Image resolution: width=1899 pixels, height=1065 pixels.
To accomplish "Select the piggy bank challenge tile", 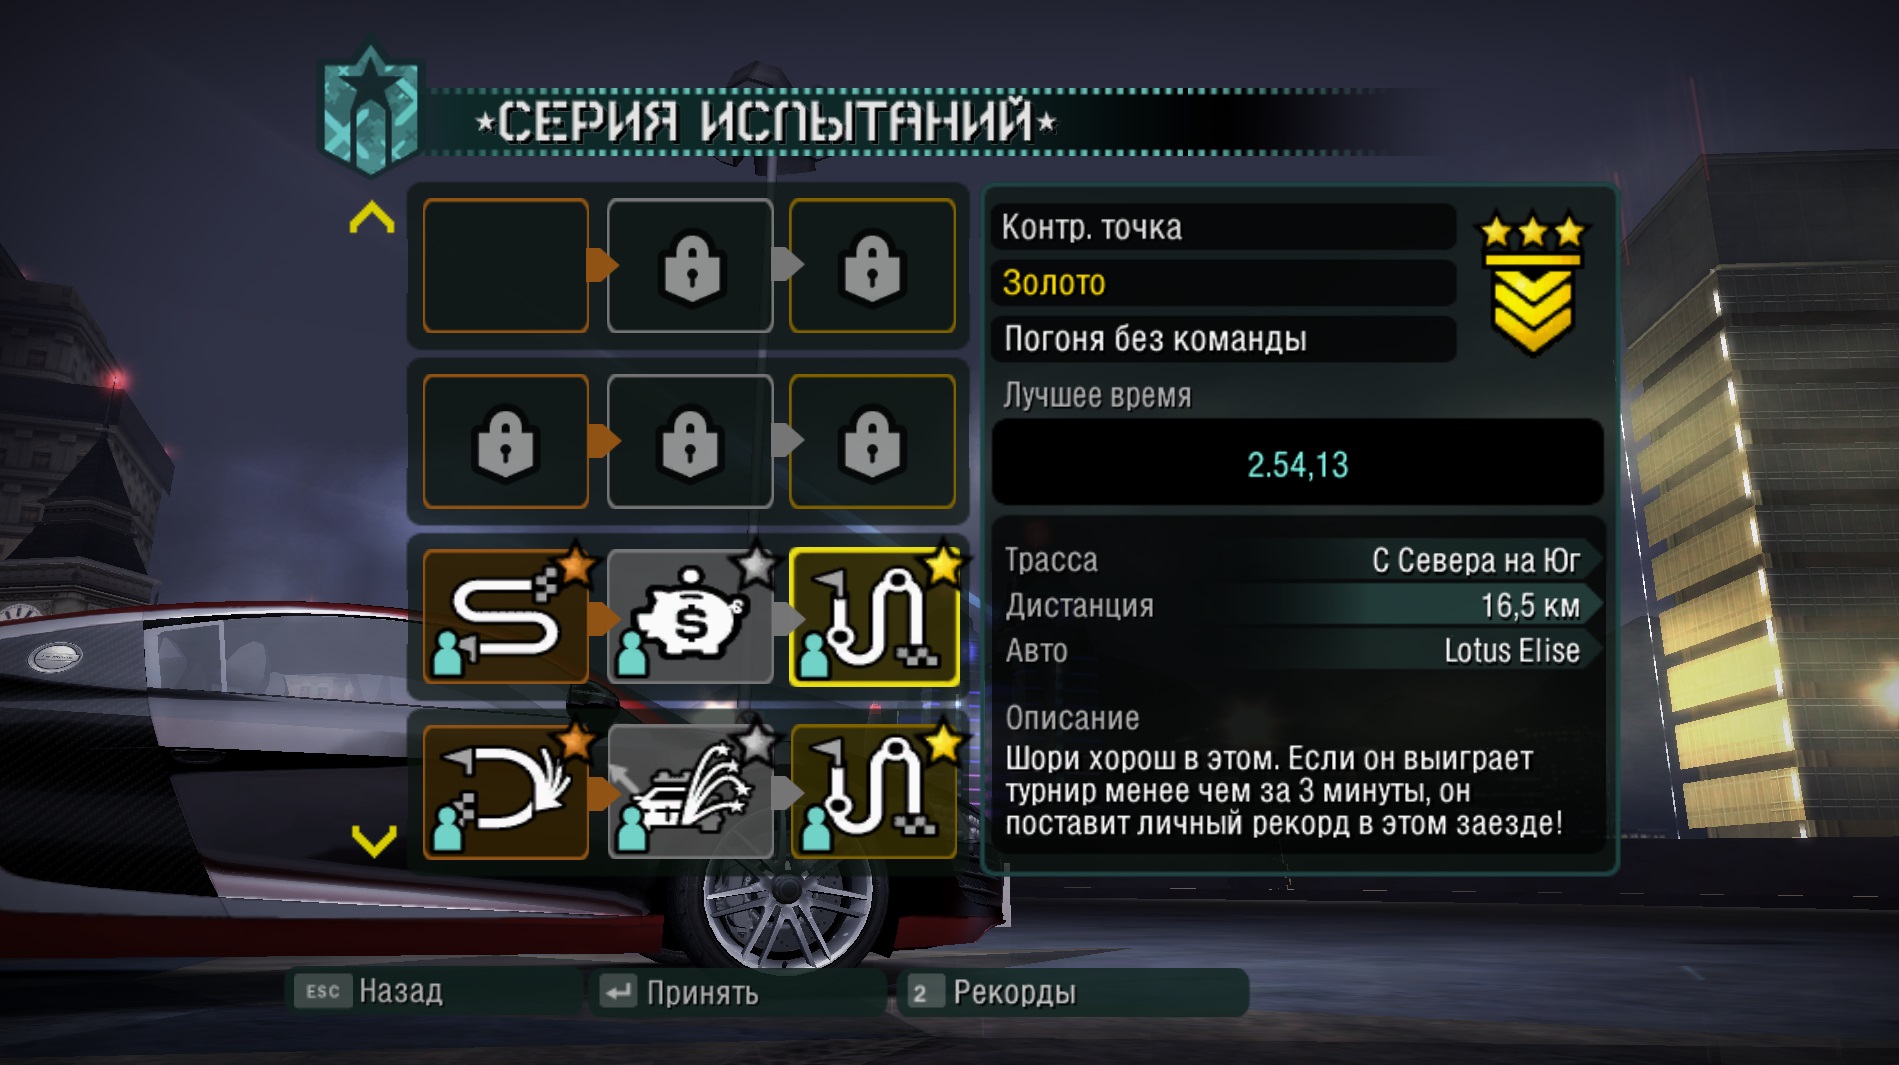I will [690, 617].
